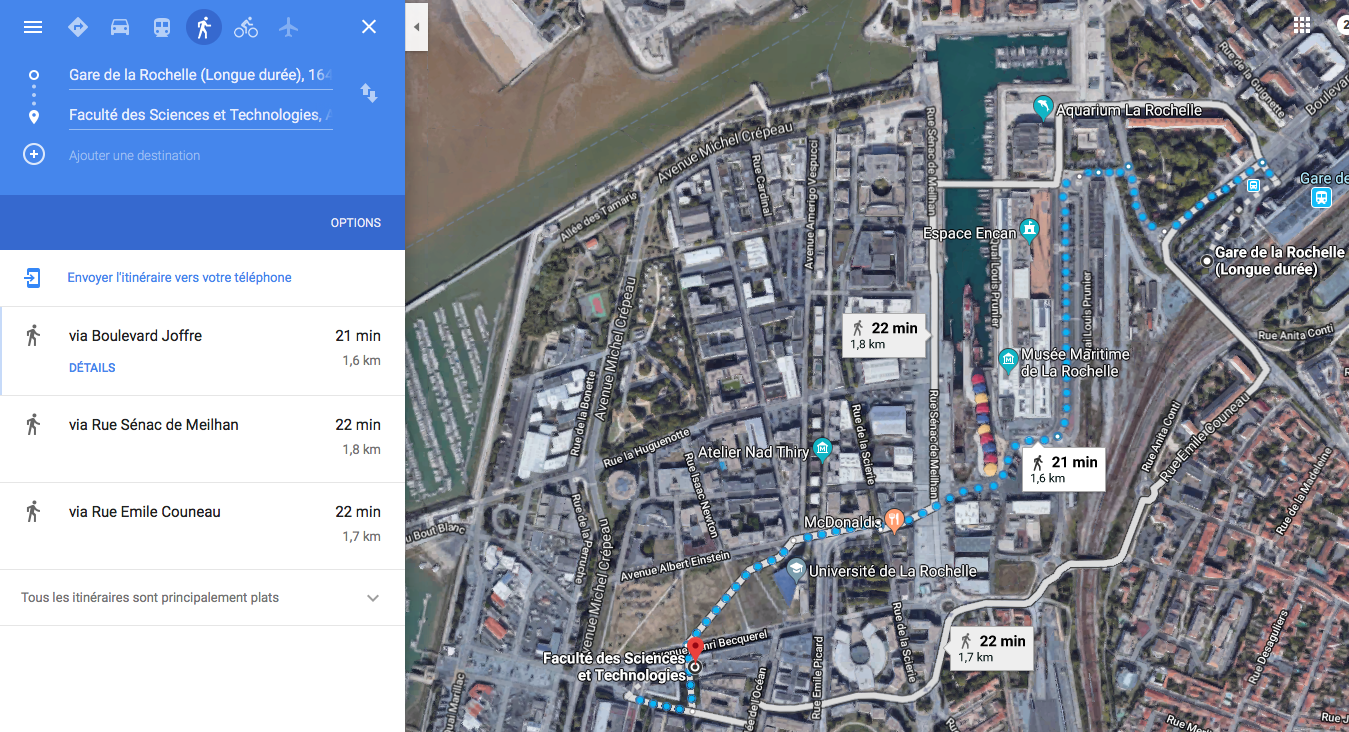
Task: Select the cycling travel mode
Action: point(246,27)
